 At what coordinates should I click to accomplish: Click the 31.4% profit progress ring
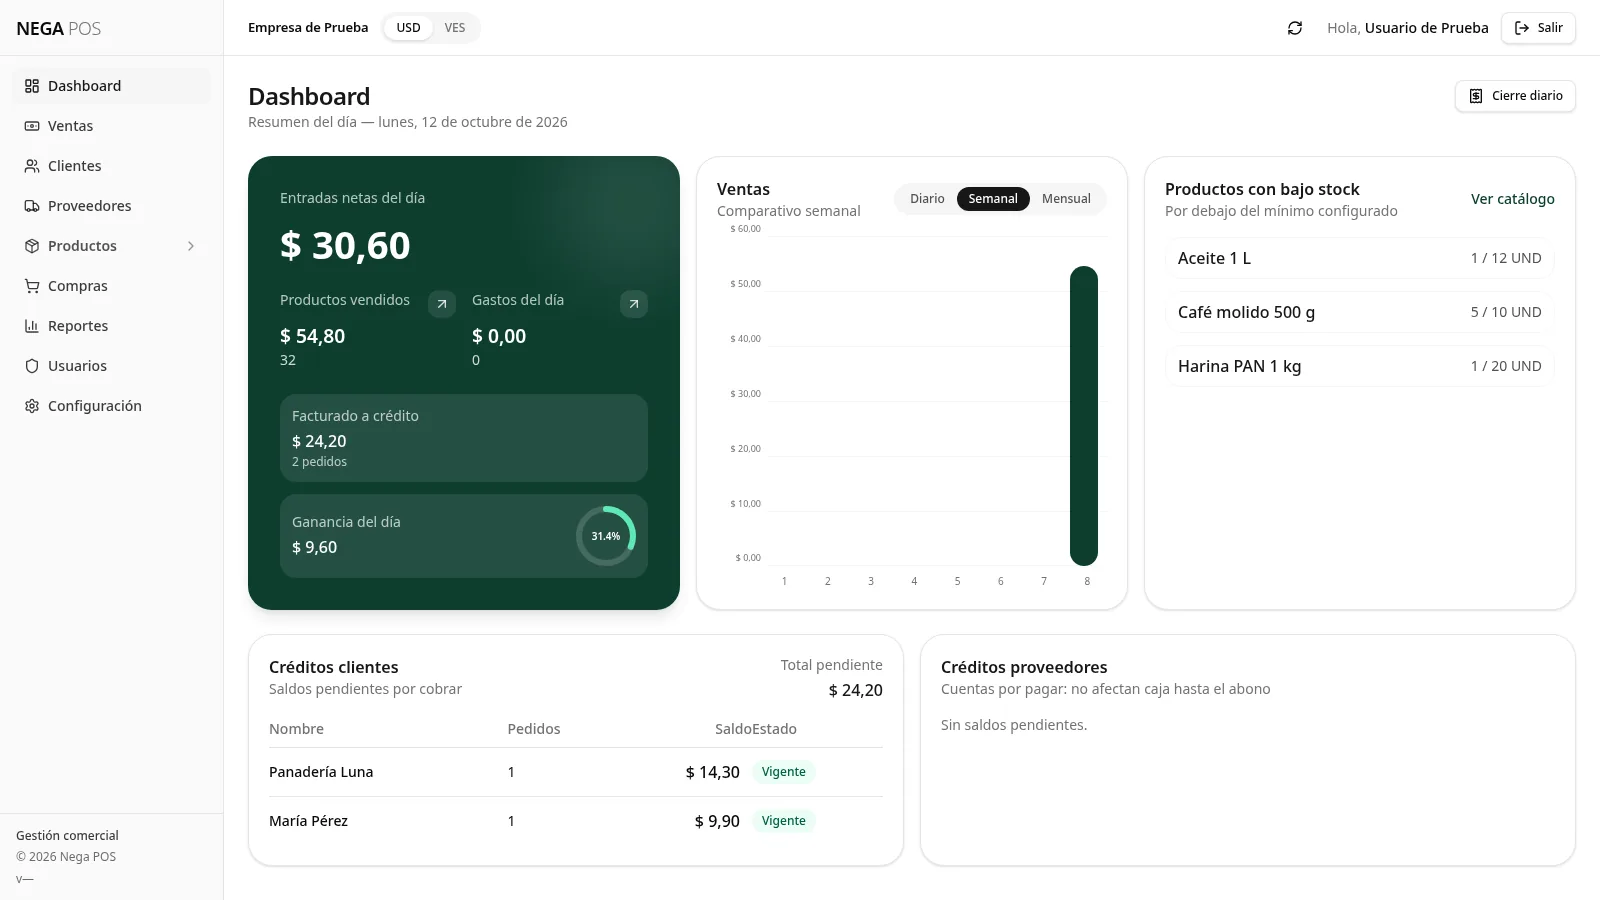(606, 536)
